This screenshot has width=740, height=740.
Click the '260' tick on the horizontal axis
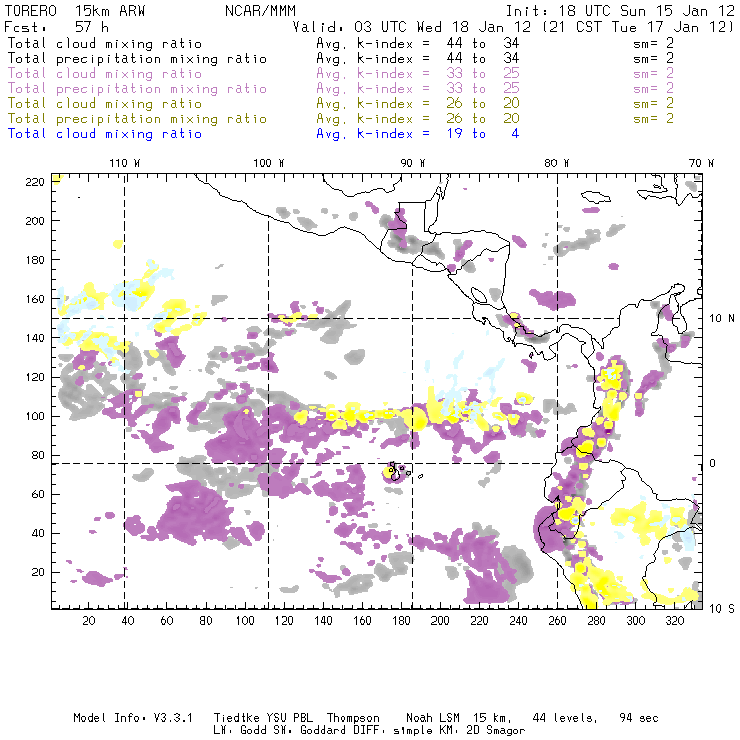tap(557, 621)
